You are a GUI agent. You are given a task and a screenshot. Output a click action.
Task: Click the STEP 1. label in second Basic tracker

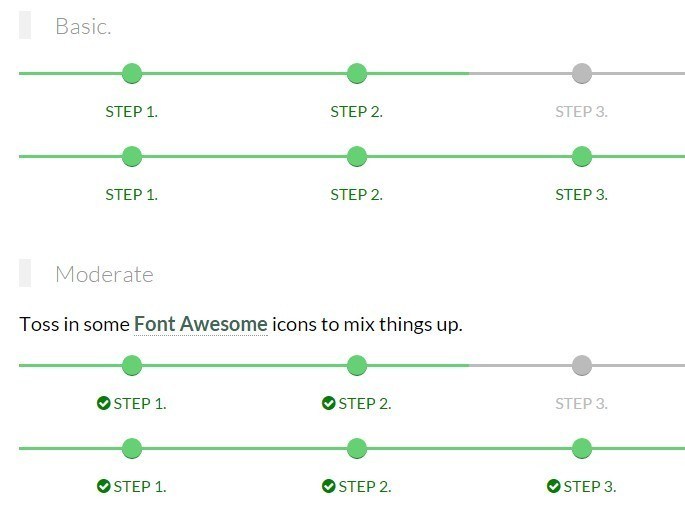click(131, 195)
